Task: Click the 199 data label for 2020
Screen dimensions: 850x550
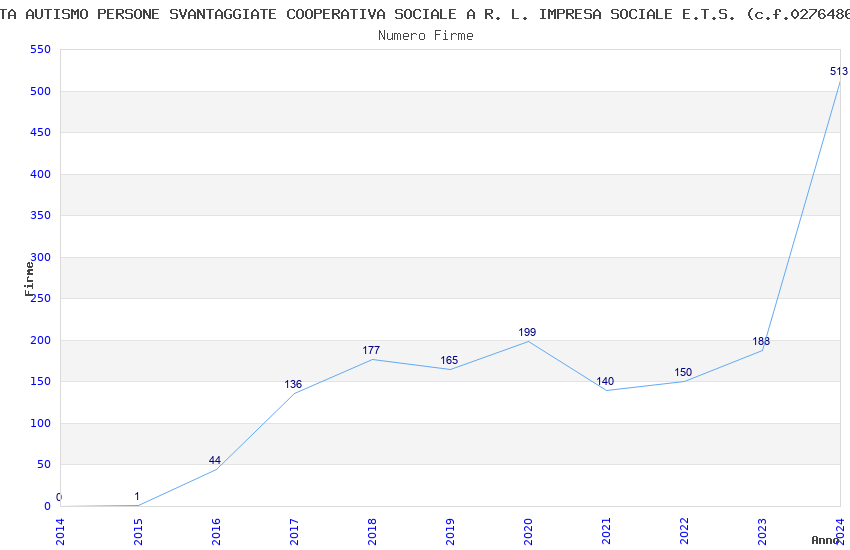Action: [527, 332]
